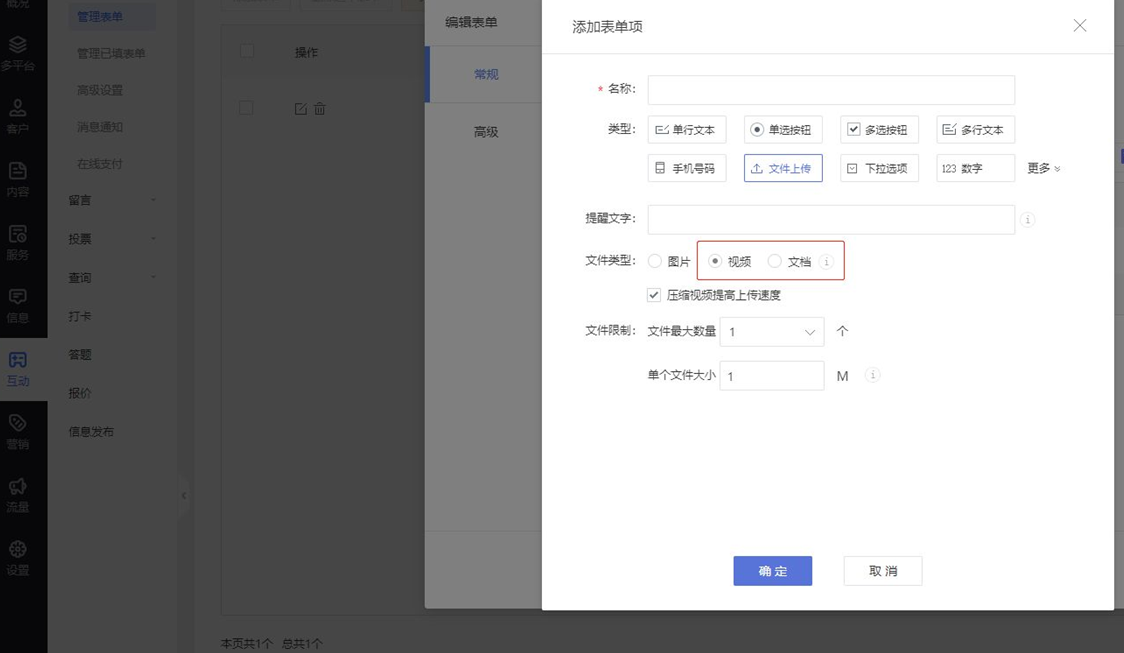This screenshot has height=653, width=1124.
Task: Open 管理表单 menu item
Action: point(111,16)
